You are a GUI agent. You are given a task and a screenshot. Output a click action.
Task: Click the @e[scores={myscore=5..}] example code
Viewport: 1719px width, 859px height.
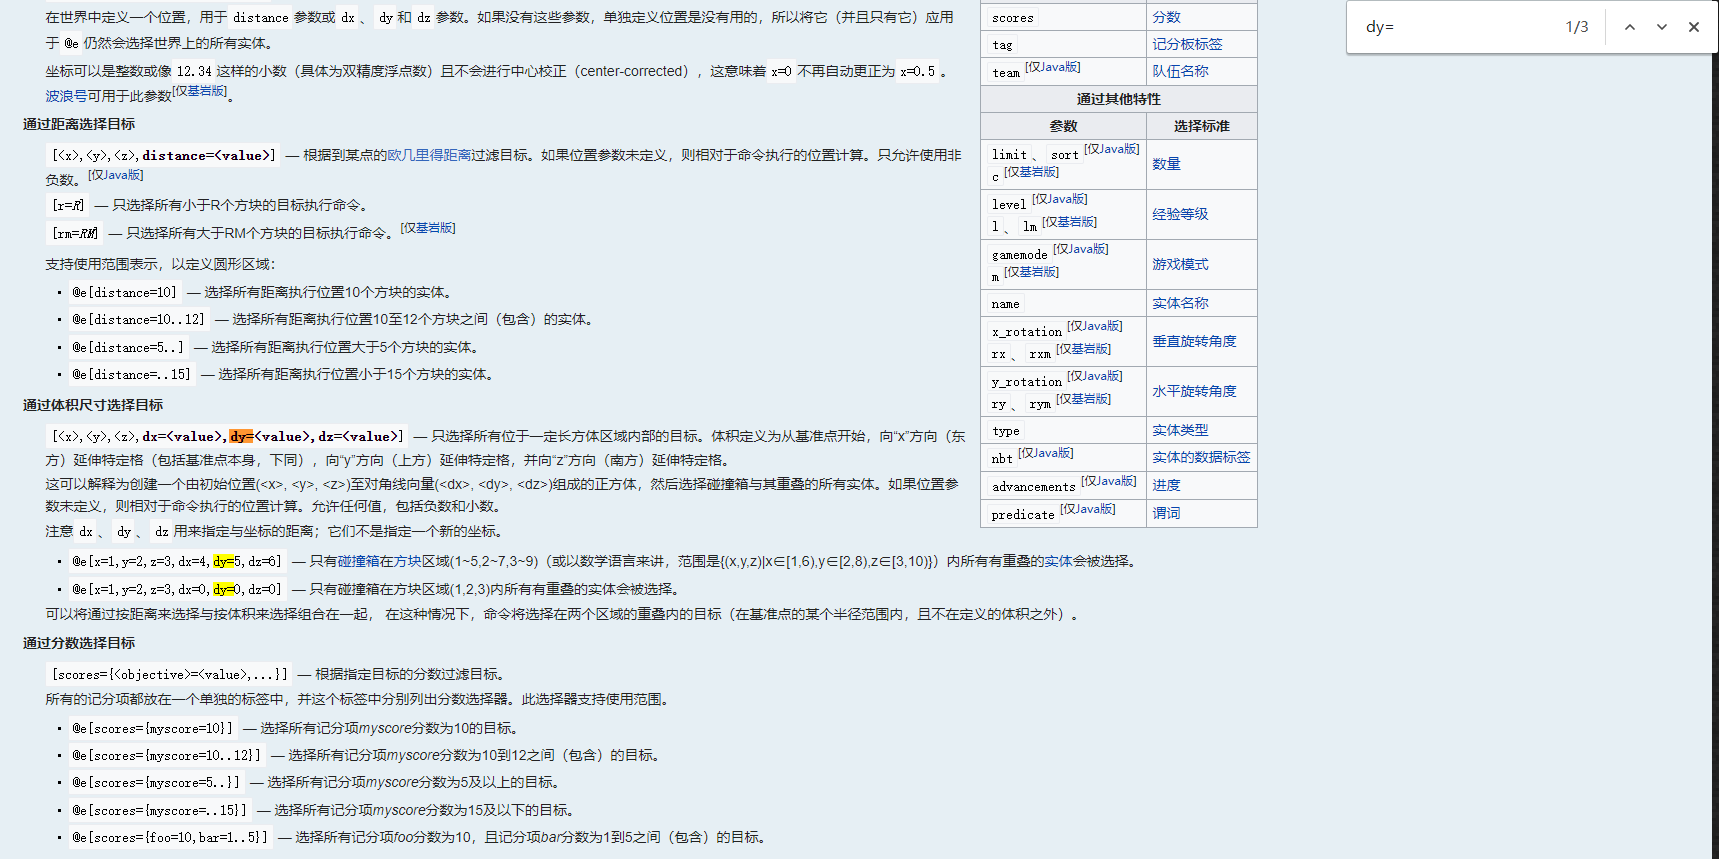pos(156,782)
